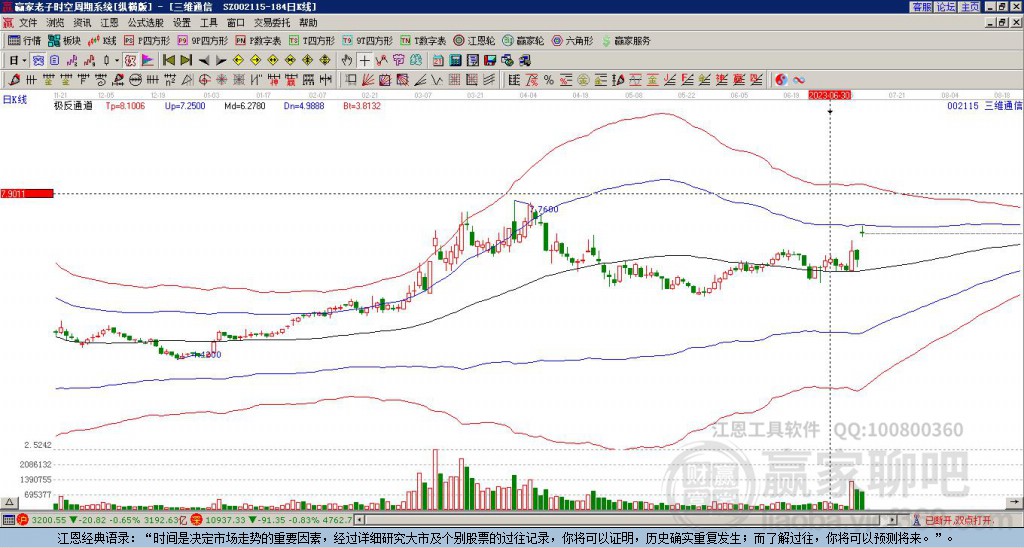
Task: Click the red pen drawing tool
Action: tap(14, 80)
